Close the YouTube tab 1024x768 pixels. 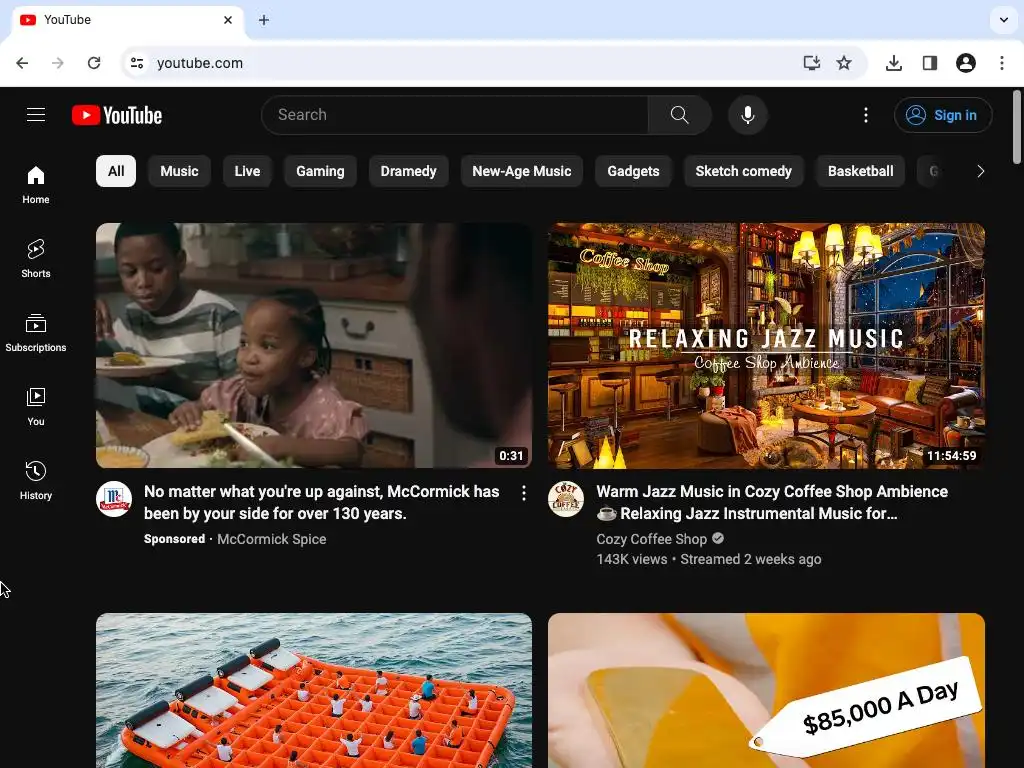(228, 20)
